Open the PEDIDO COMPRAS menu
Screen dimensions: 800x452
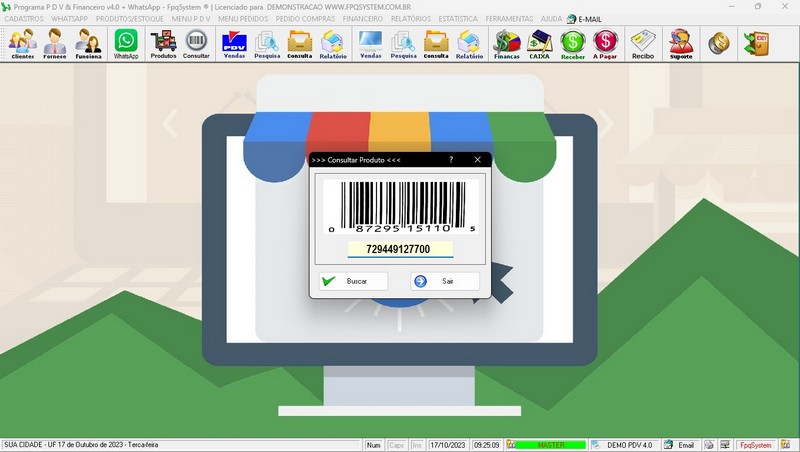pyautogui.click(x=305, y=19)
